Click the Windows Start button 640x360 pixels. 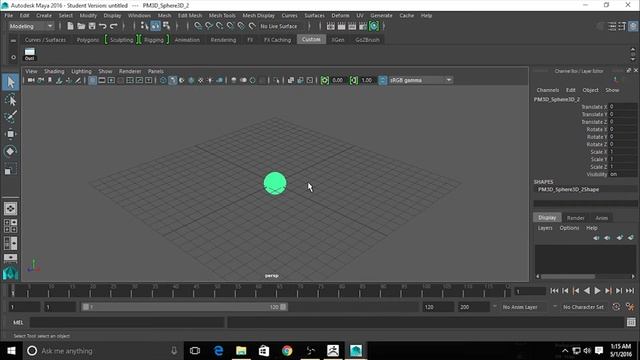coord(11,351)
